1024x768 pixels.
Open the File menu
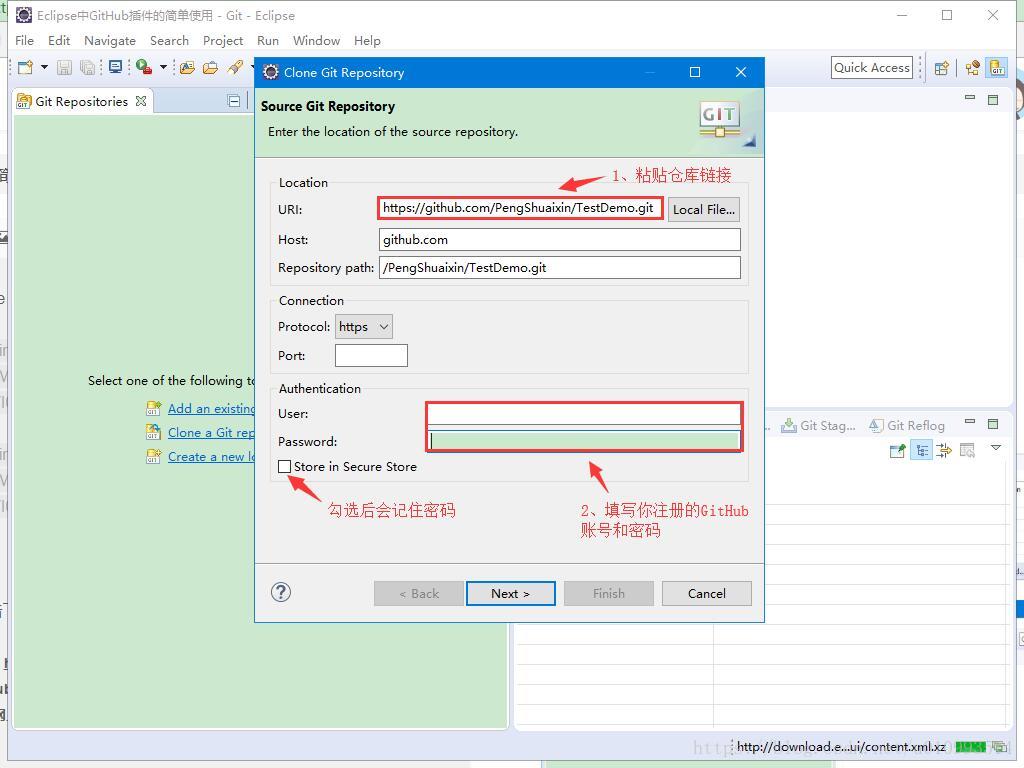[x=24, y=40]
